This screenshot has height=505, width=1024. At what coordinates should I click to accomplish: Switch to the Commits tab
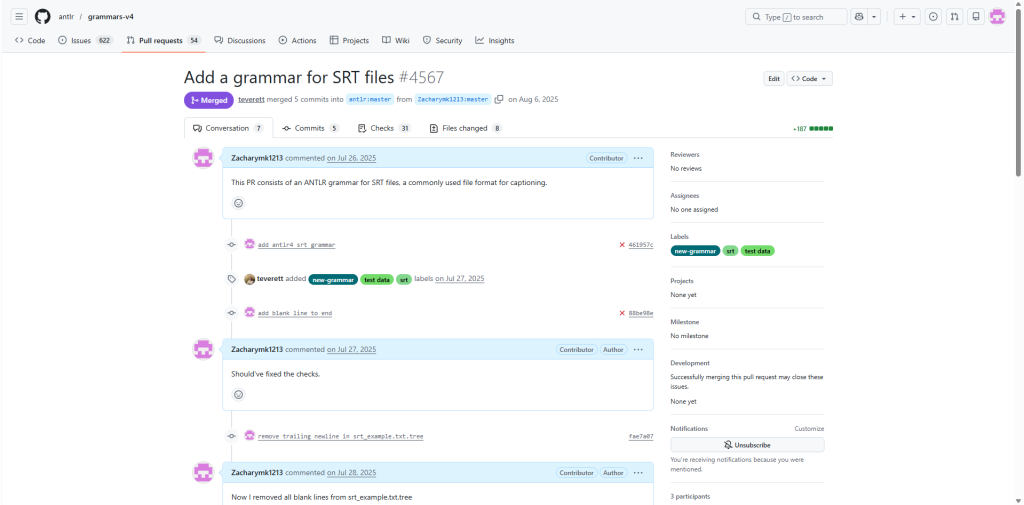coord(310,128)
